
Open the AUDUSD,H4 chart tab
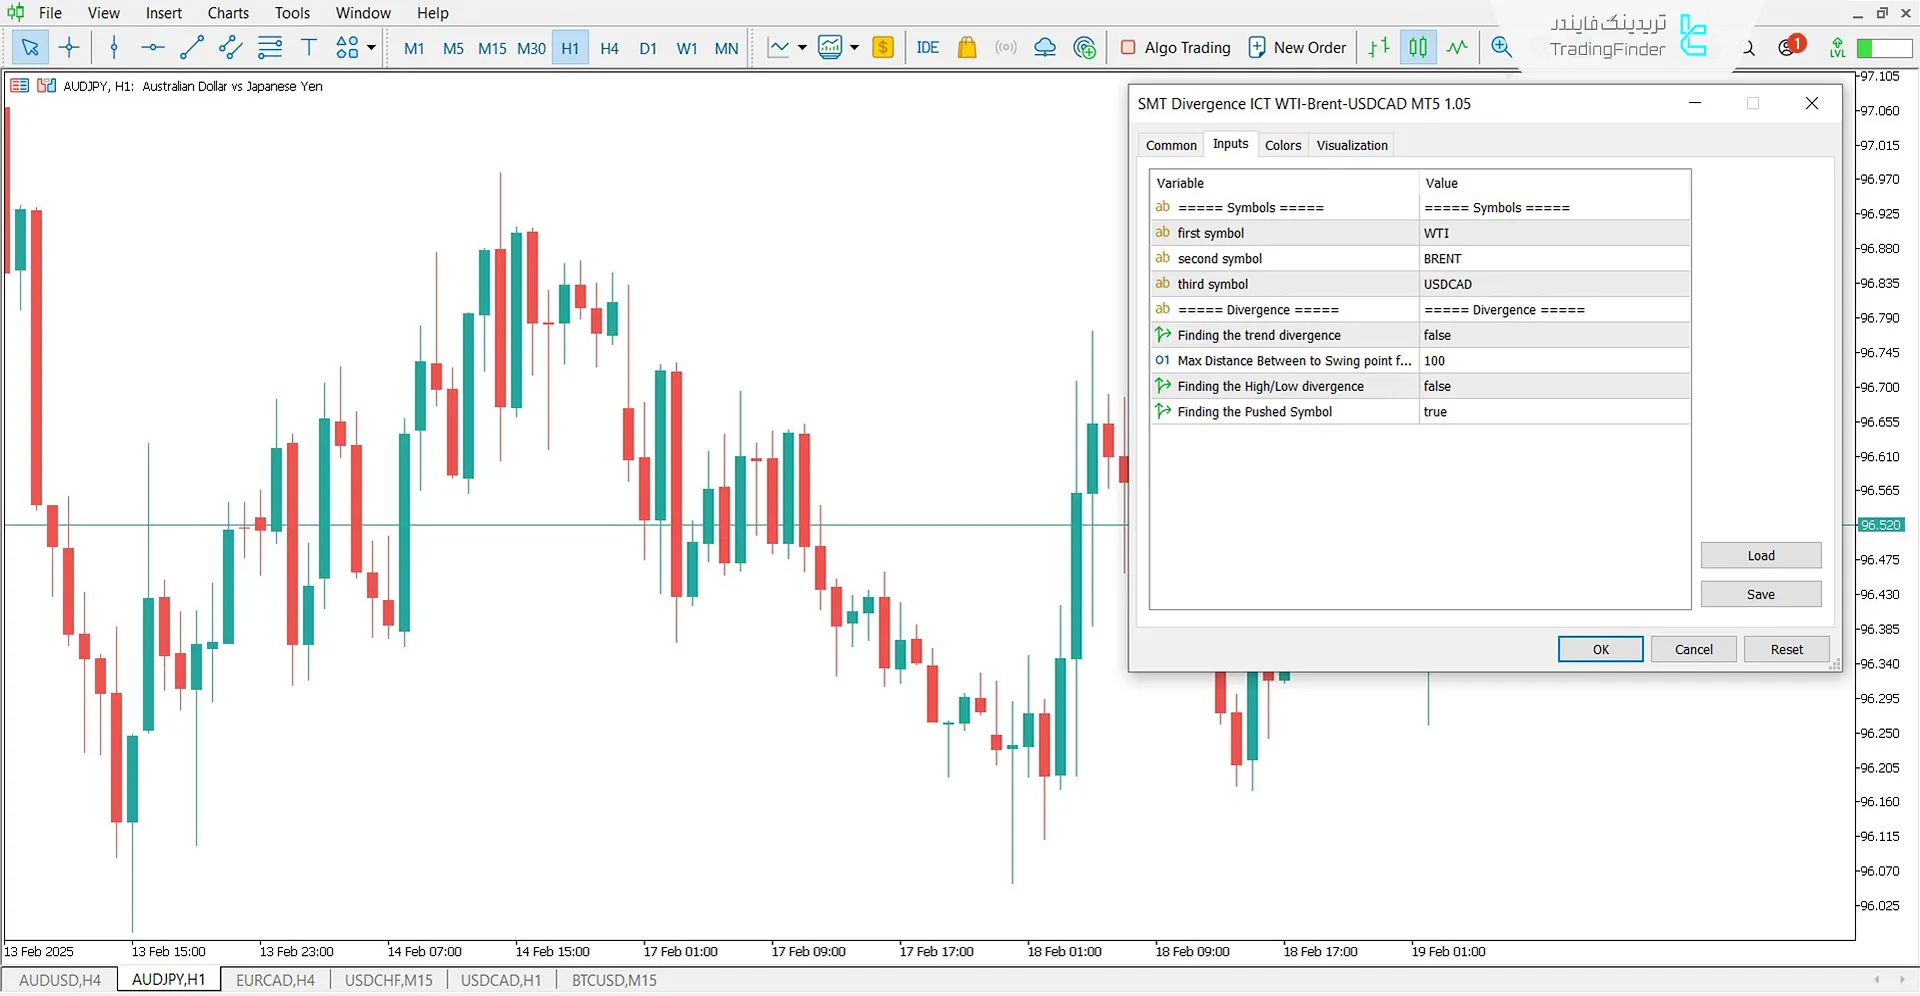[60, 980]
